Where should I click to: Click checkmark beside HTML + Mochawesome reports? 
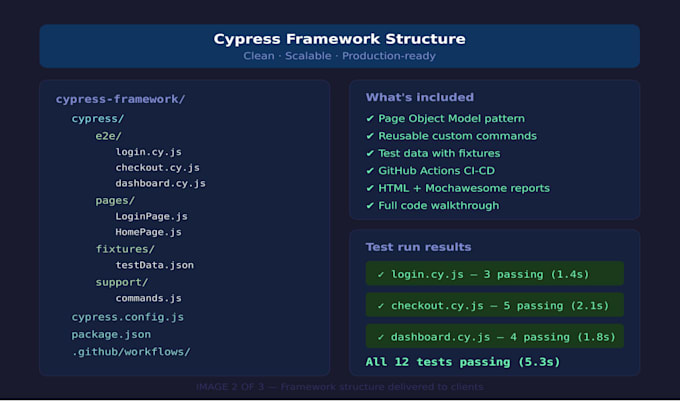(370, 188)
